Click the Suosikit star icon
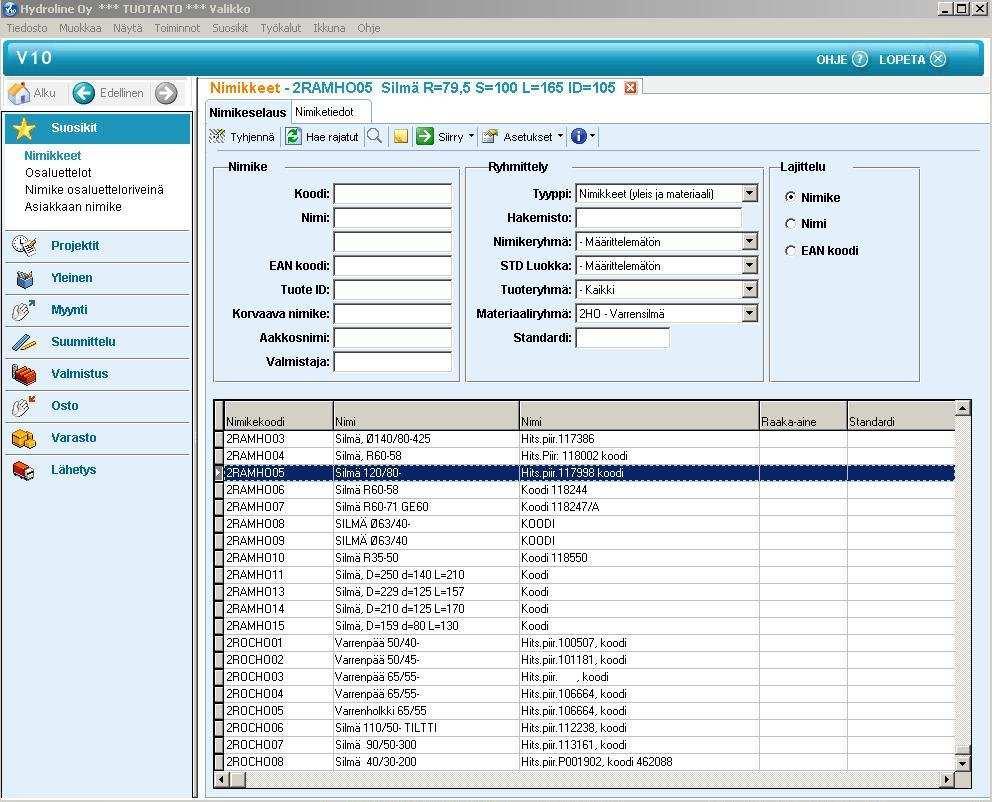 24,128
